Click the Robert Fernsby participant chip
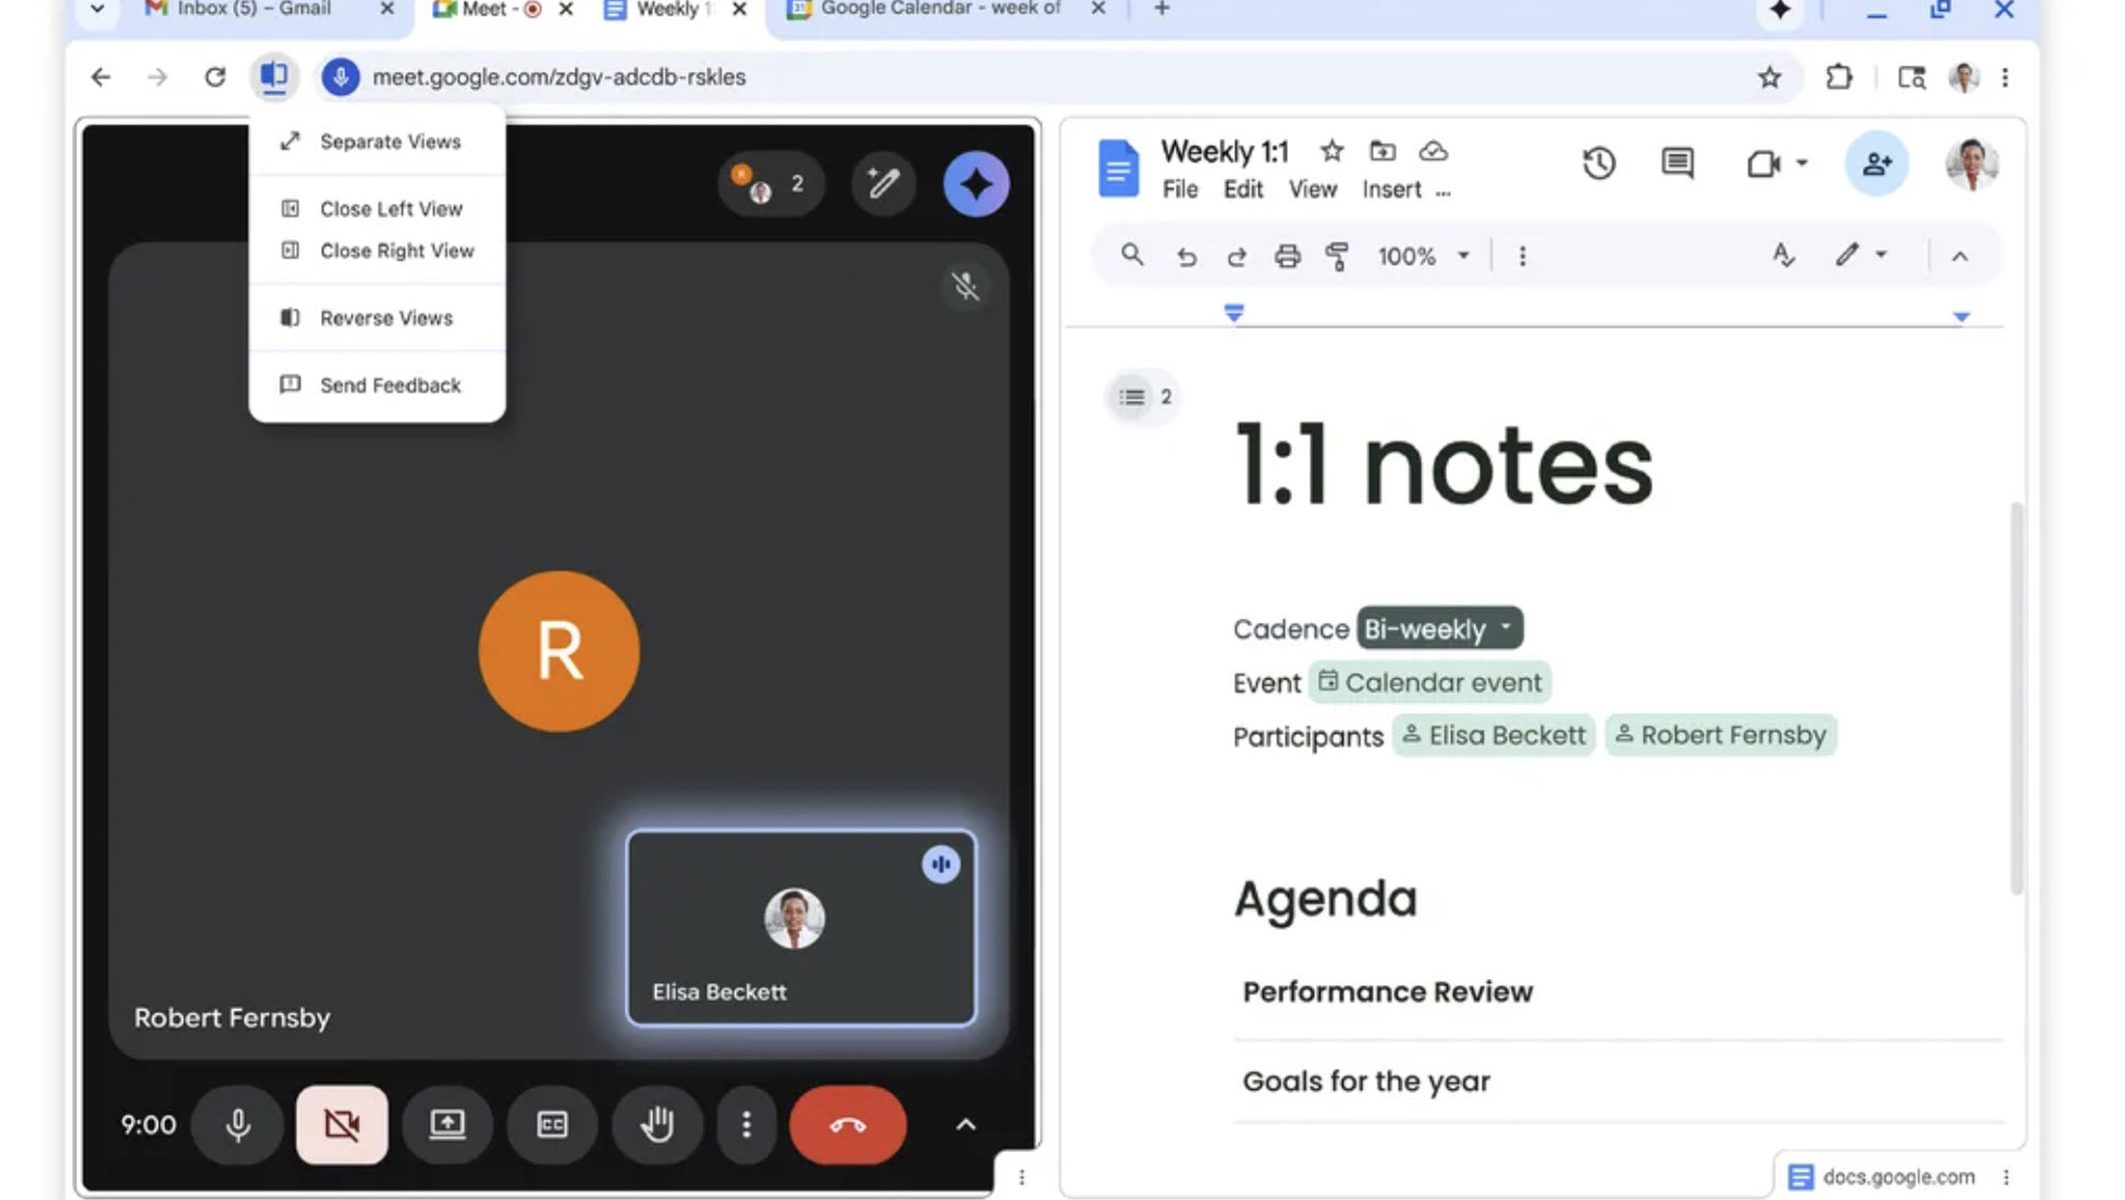This screenshot has height=1200, width=2125. tap(1721, 736)
